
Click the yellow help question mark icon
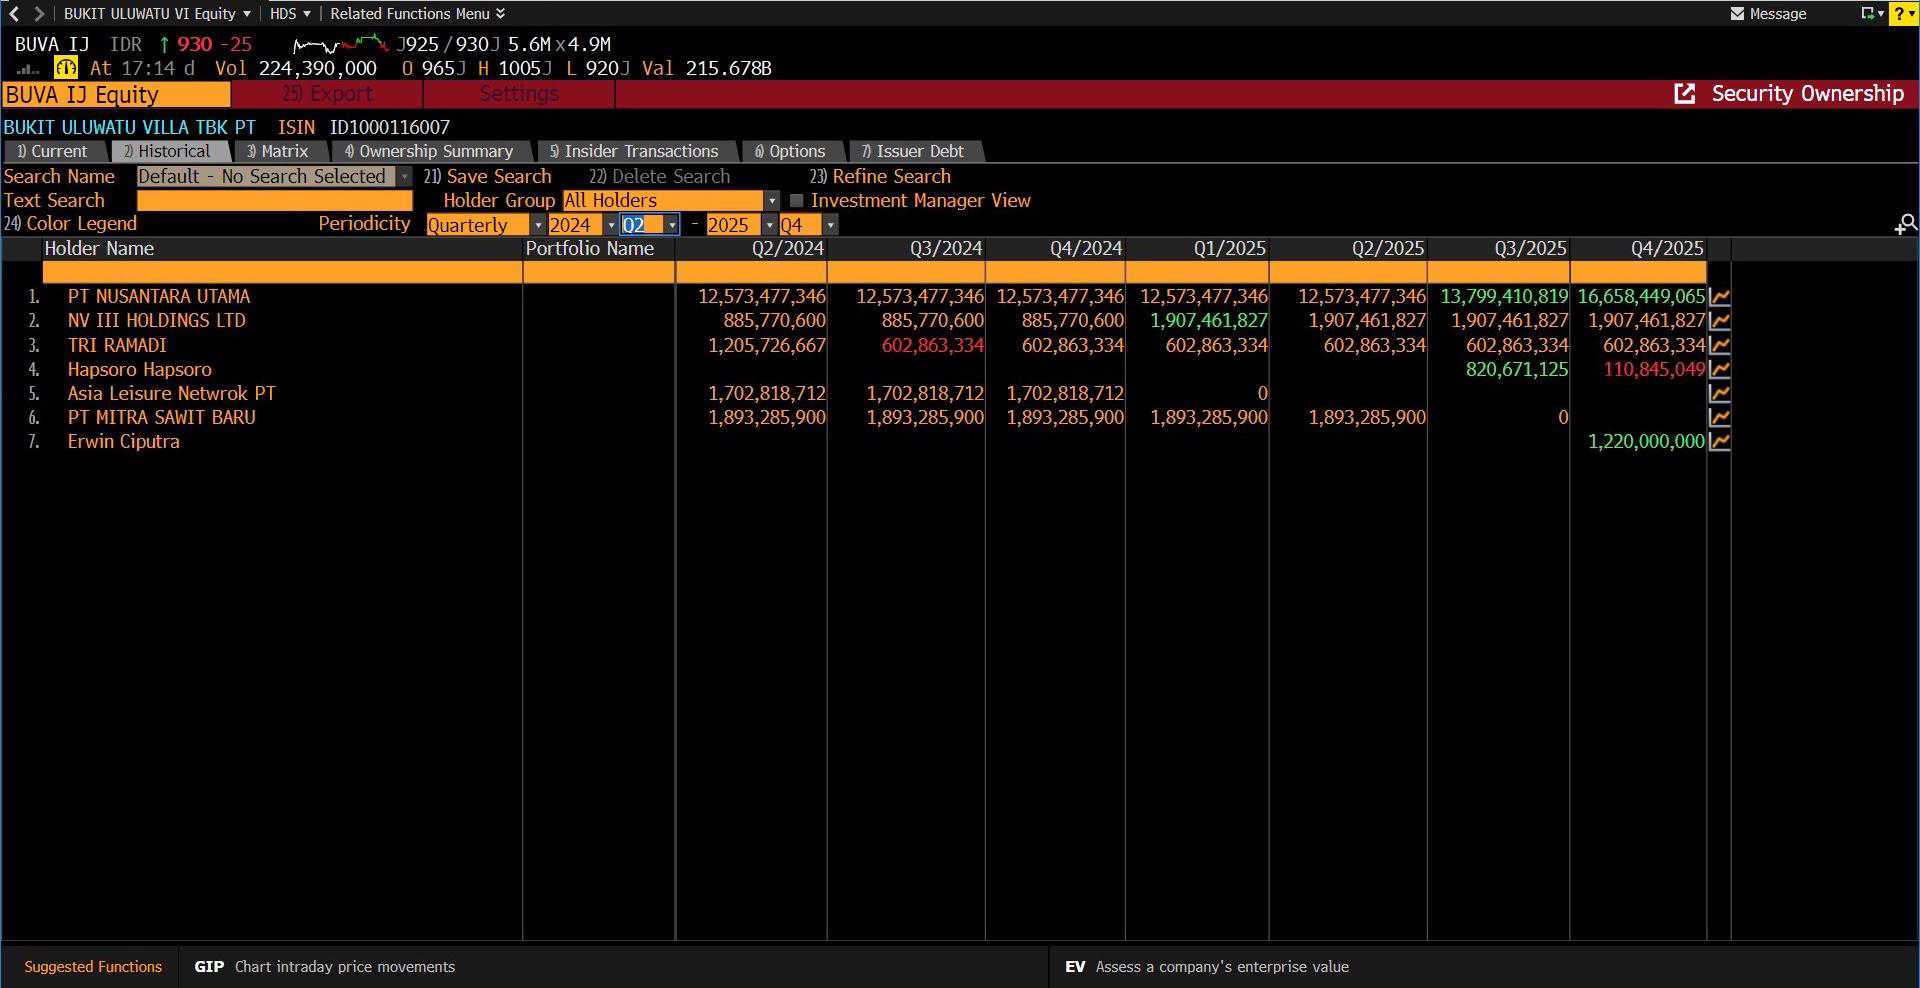pyautogui.click(x=1903, y=14)
